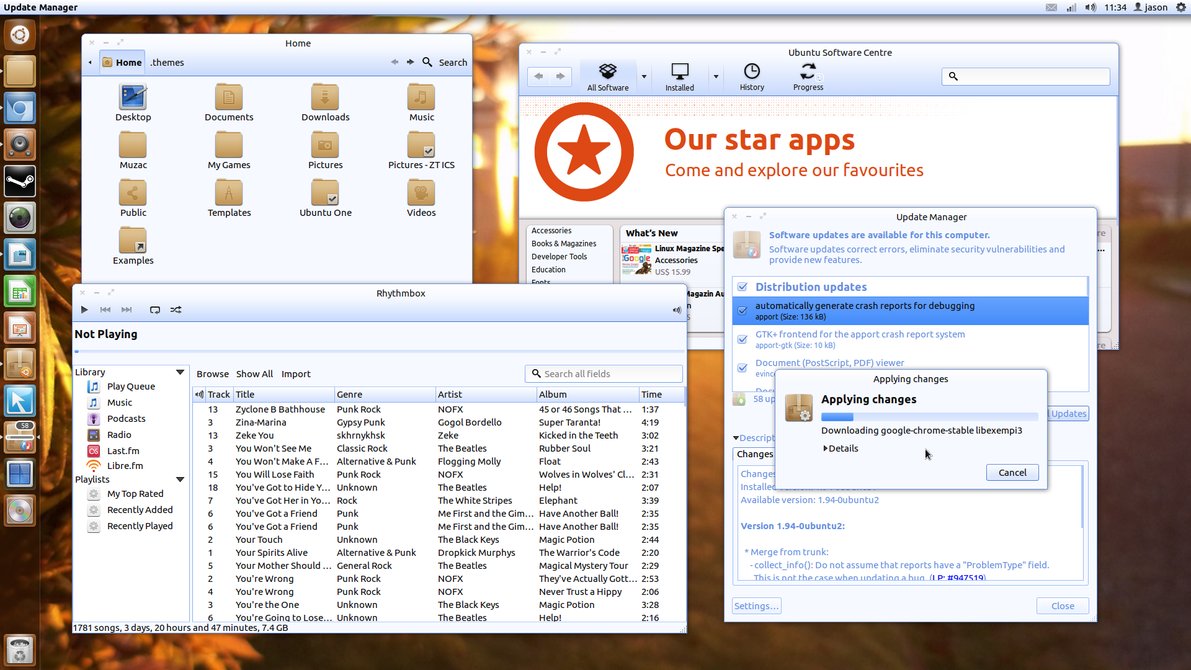Open the LP: #947519 bug link
This screenshot has height=670, width=1191.
958,578
